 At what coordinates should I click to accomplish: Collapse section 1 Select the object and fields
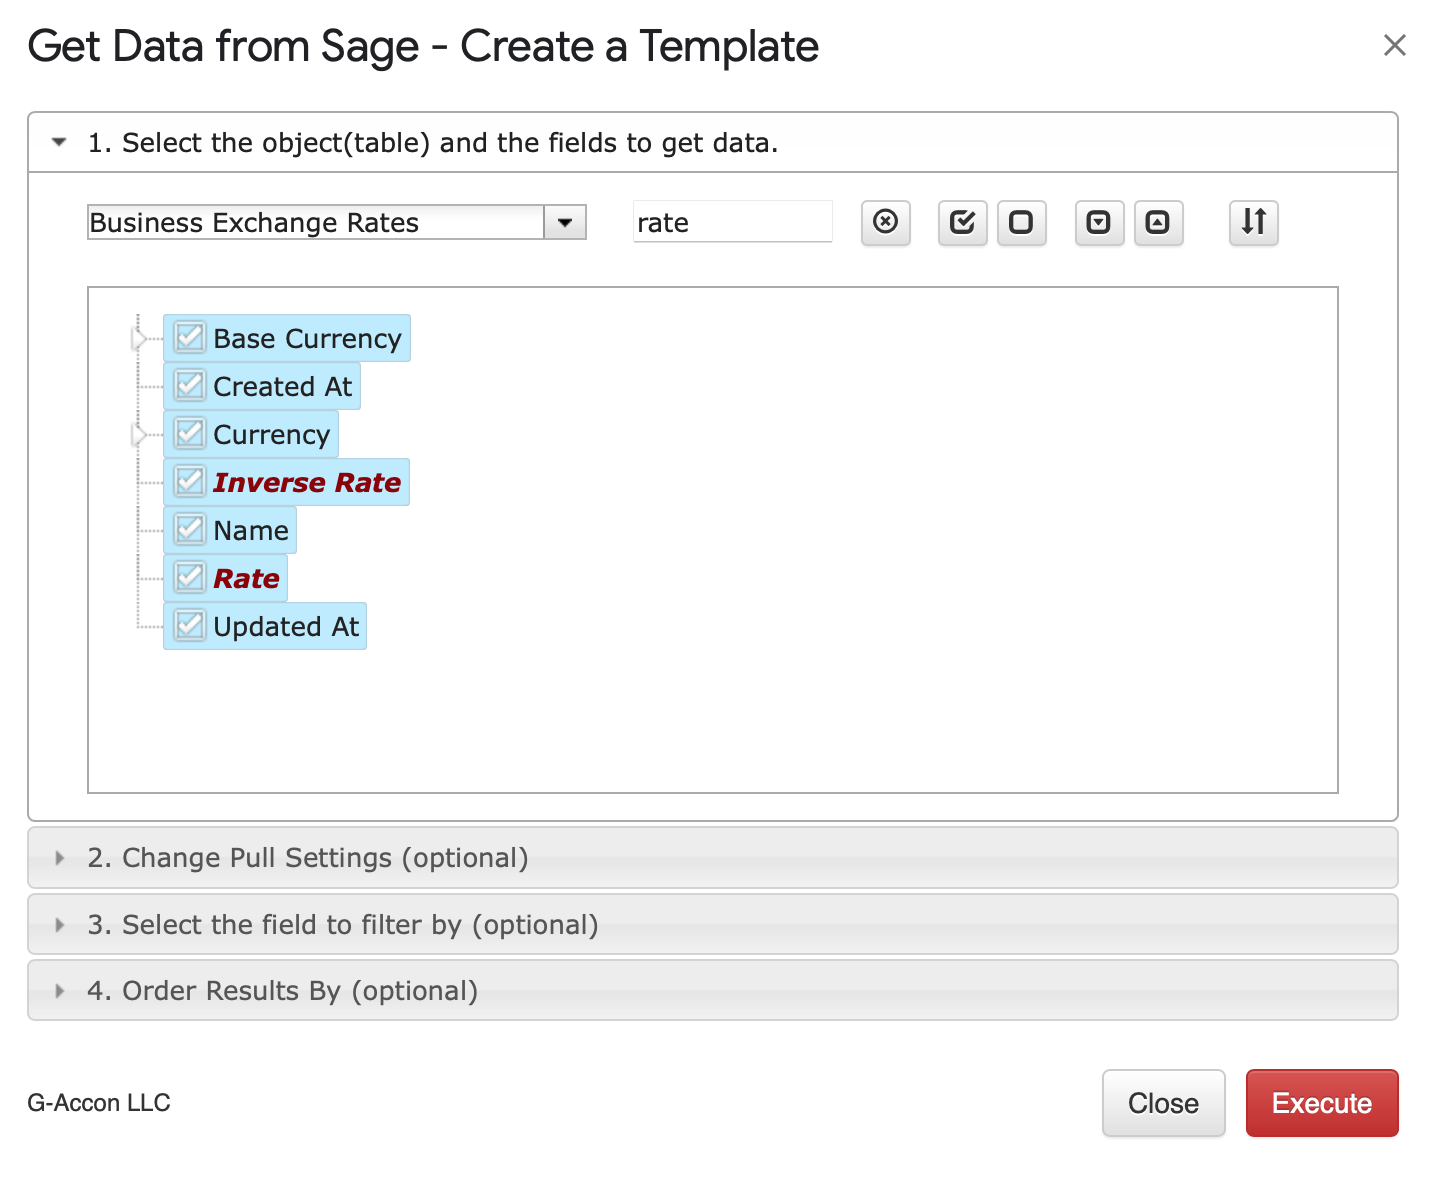click(712, 143)
